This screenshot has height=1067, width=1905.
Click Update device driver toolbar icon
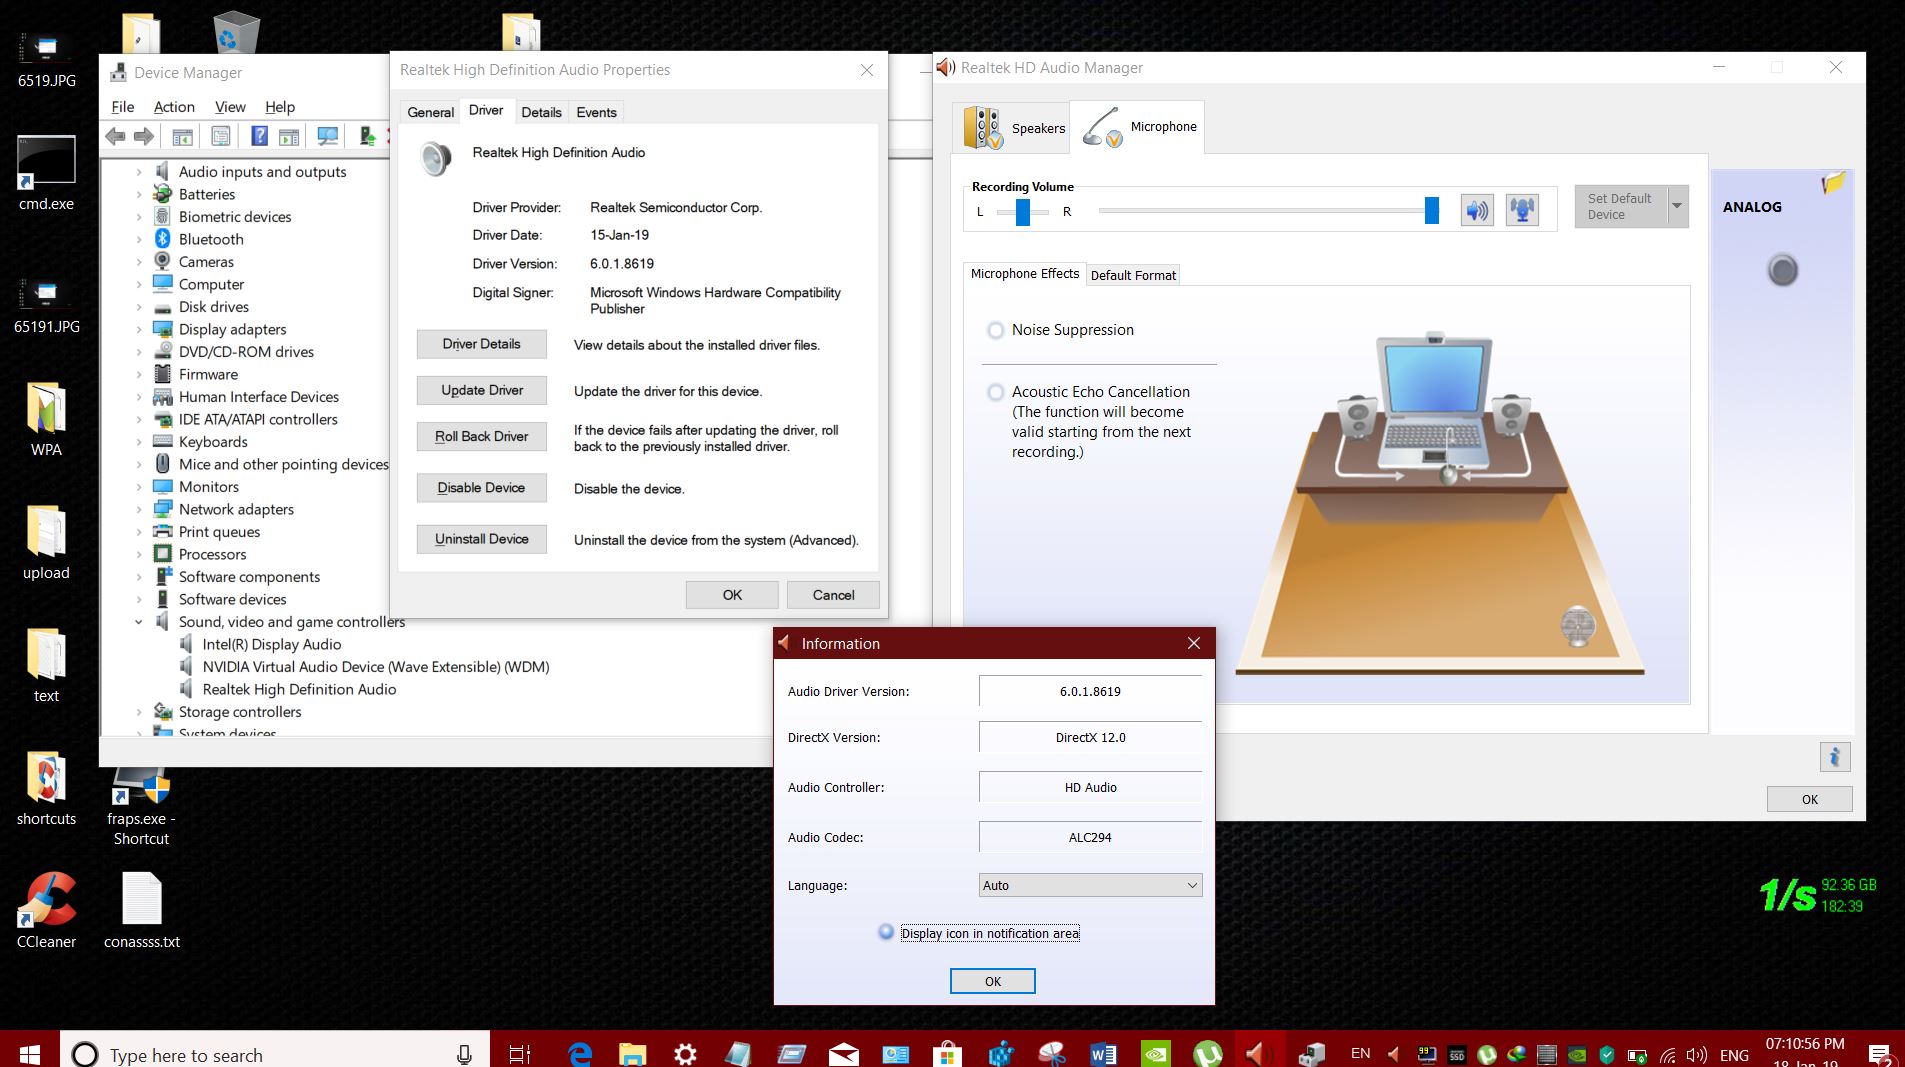[x=367, y=136]
